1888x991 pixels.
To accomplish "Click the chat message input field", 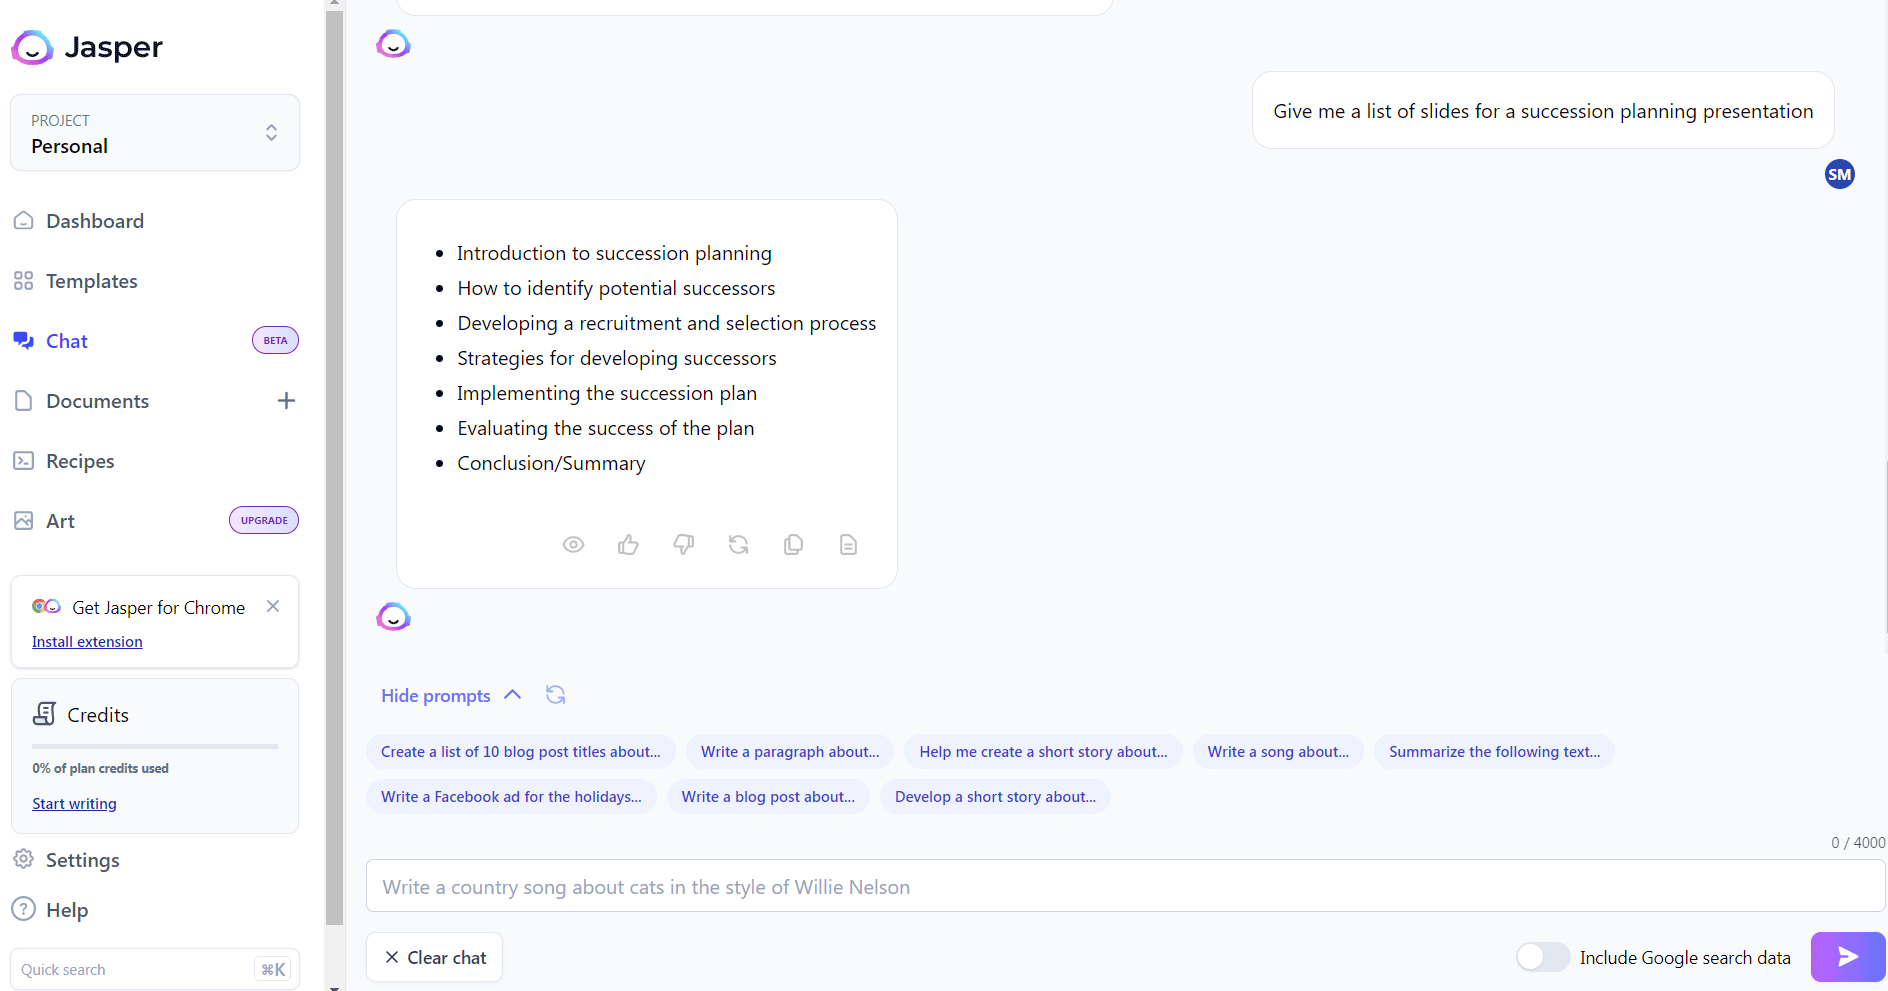I will (1125, 886).
